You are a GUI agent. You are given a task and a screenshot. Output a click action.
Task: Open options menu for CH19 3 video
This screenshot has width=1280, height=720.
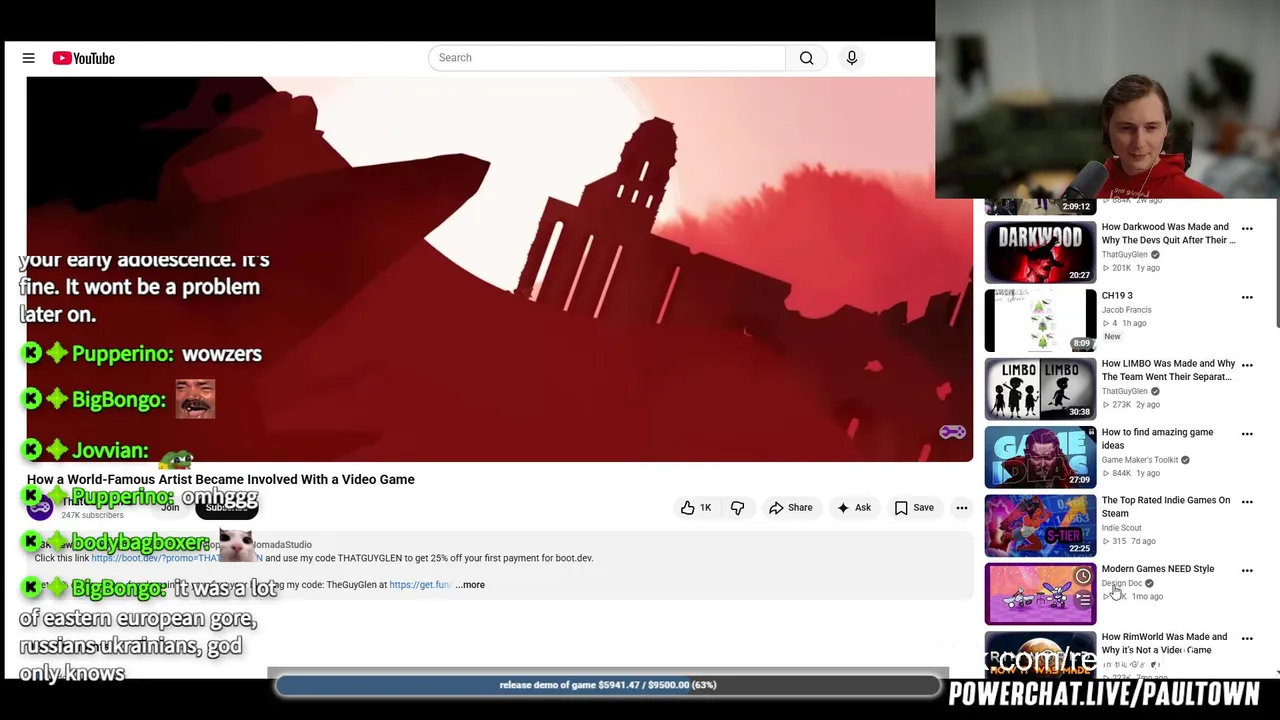(1247, 297)
